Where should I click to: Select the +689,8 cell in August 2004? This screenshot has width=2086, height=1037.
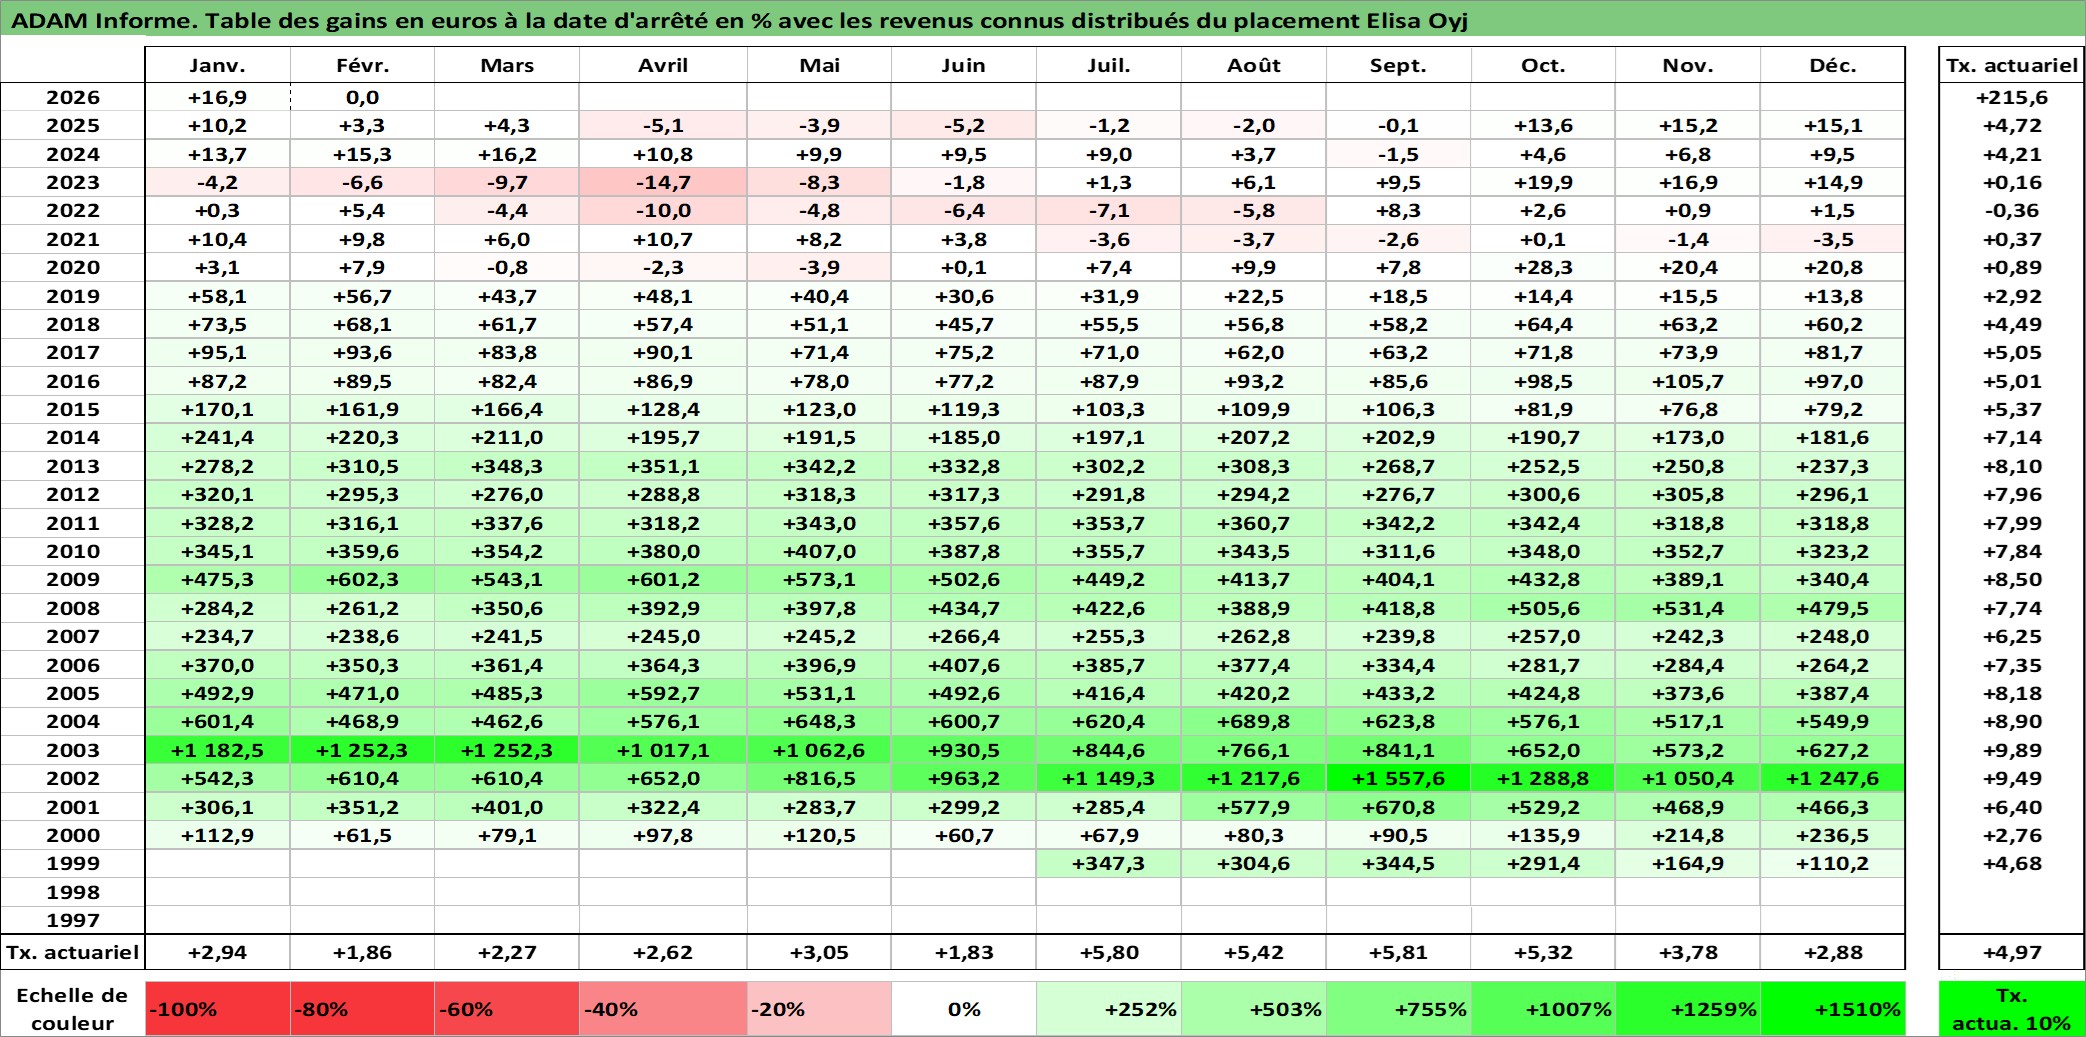1254,721
